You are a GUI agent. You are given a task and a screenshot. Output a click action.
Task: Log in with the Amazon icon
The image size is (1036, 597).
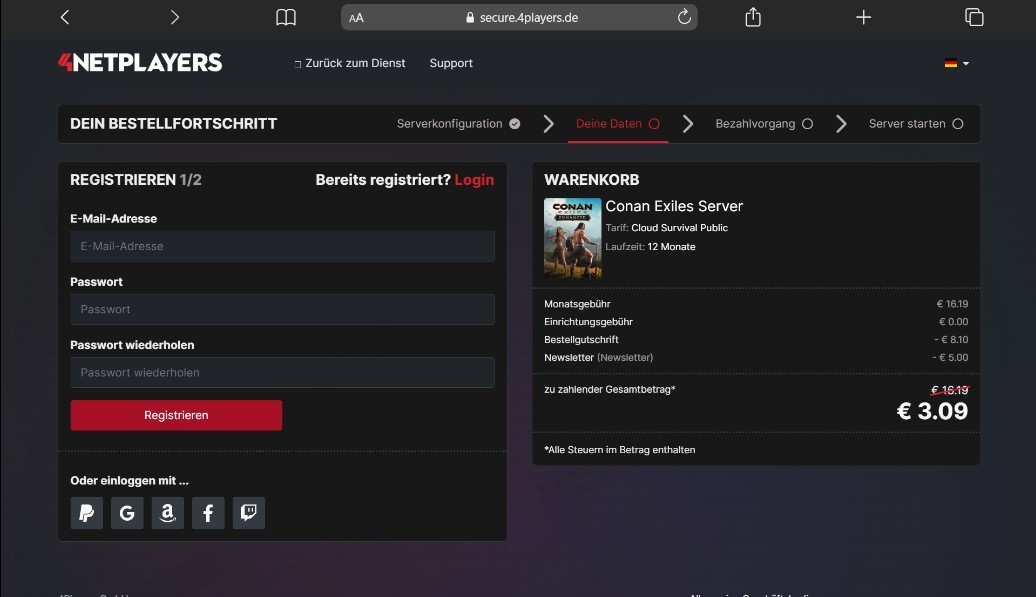168,513
